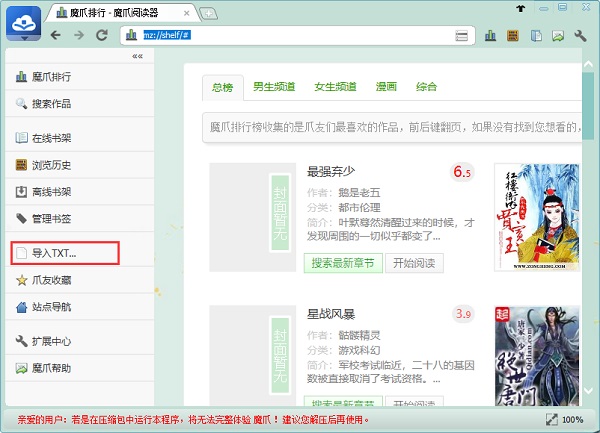Click 开始阅读 button for 最强弃少
600x433 pixels.
pos(414,263)
